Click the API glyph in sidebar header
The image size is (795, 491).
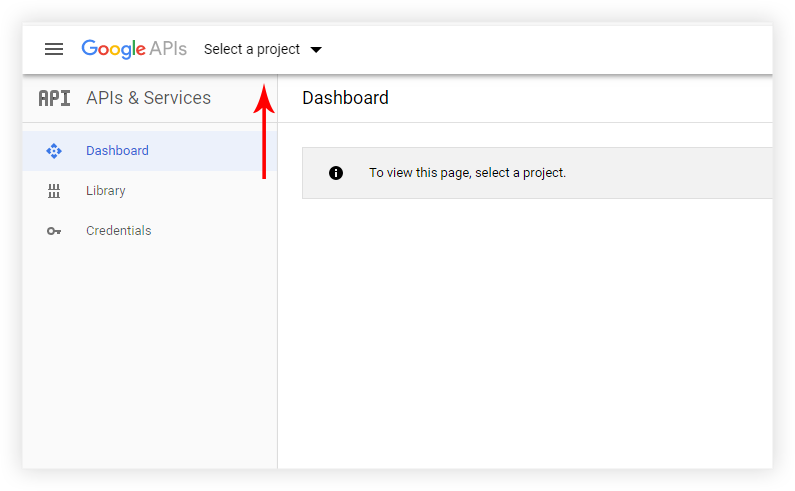[x=54, y=98]
